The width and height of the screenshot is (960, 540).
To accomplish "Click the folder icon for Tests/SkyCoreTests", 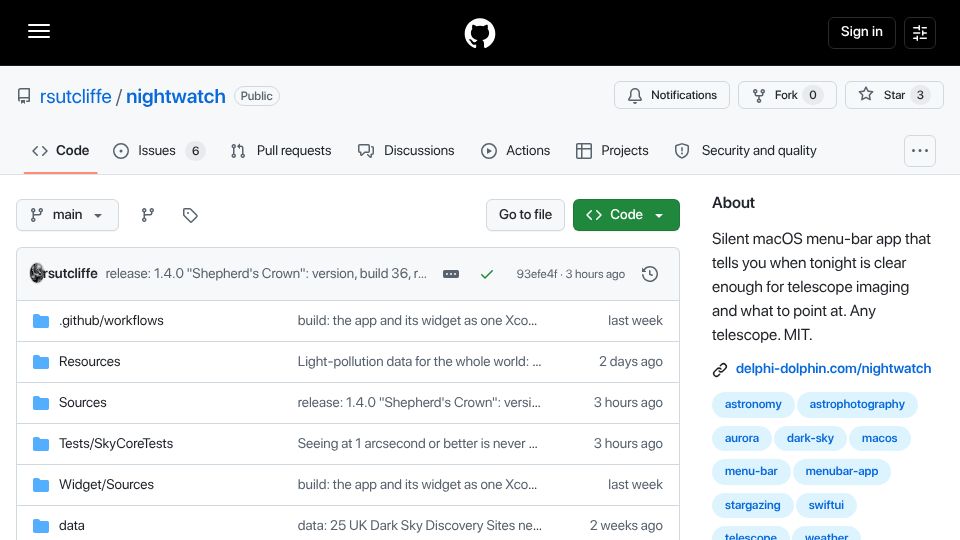I will click(x=41, y=444).
